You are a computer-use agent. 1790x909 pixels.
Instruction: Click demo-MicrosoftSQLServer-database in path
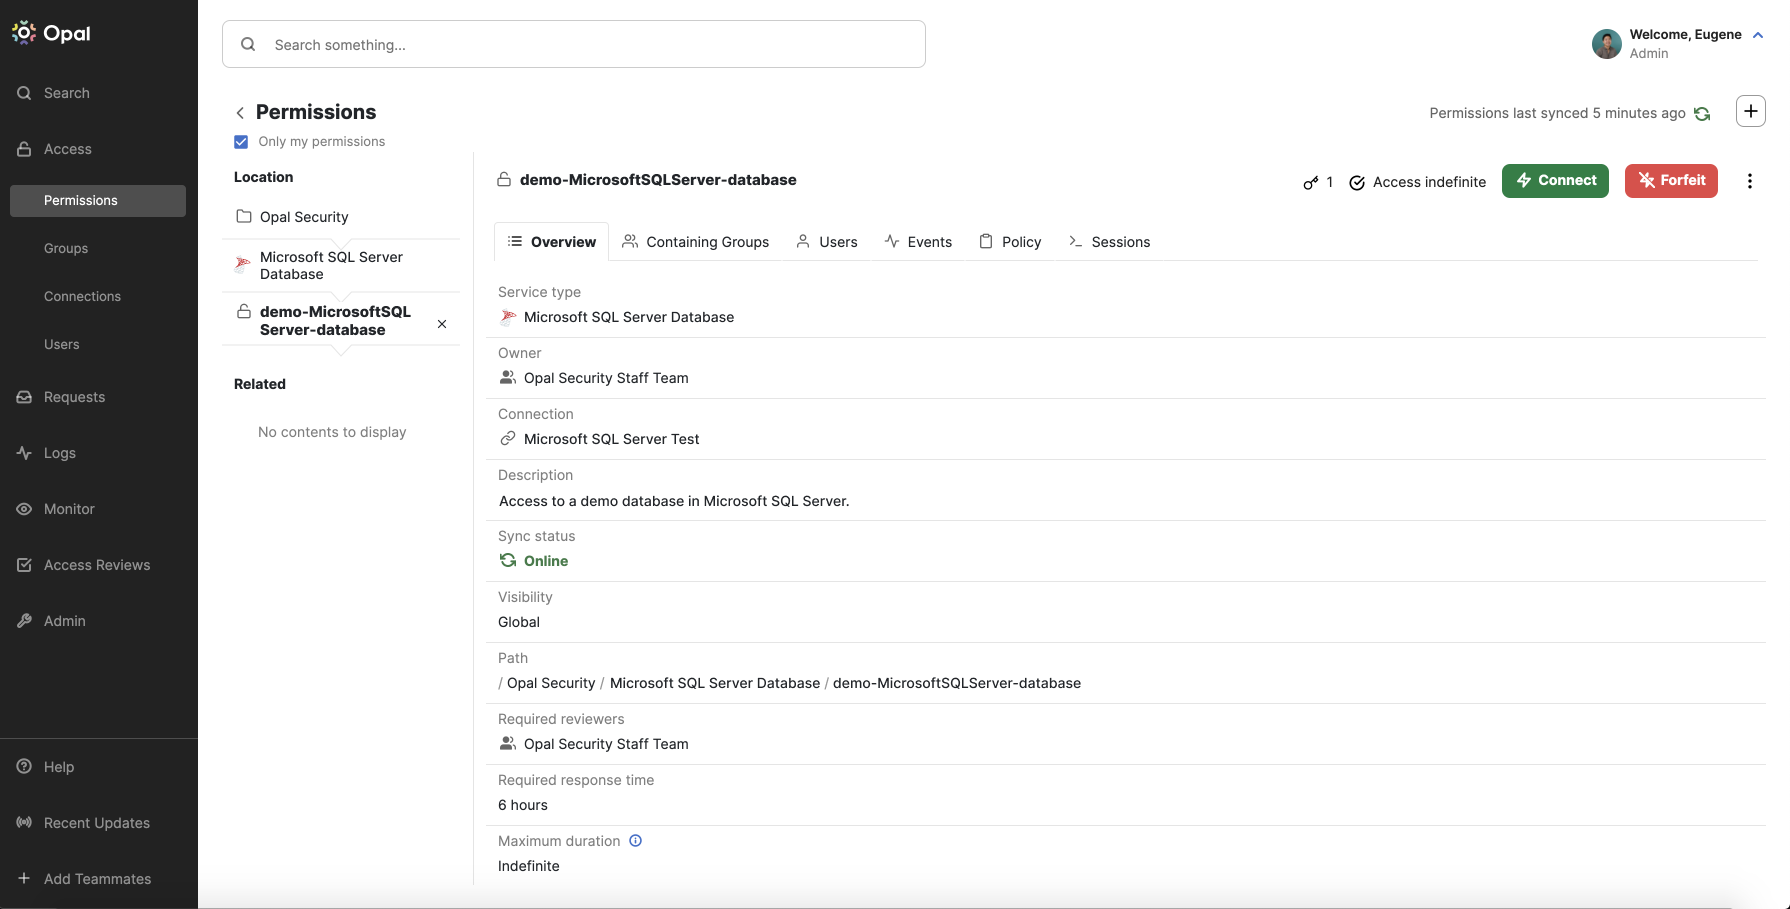[957, 683]
